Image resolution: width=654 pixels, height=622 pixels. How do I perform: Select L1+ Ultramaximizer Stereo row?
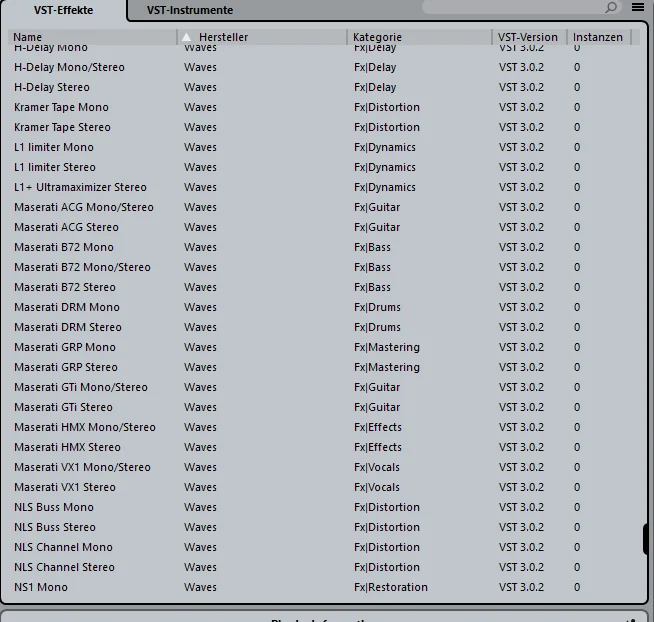[324, 187]
